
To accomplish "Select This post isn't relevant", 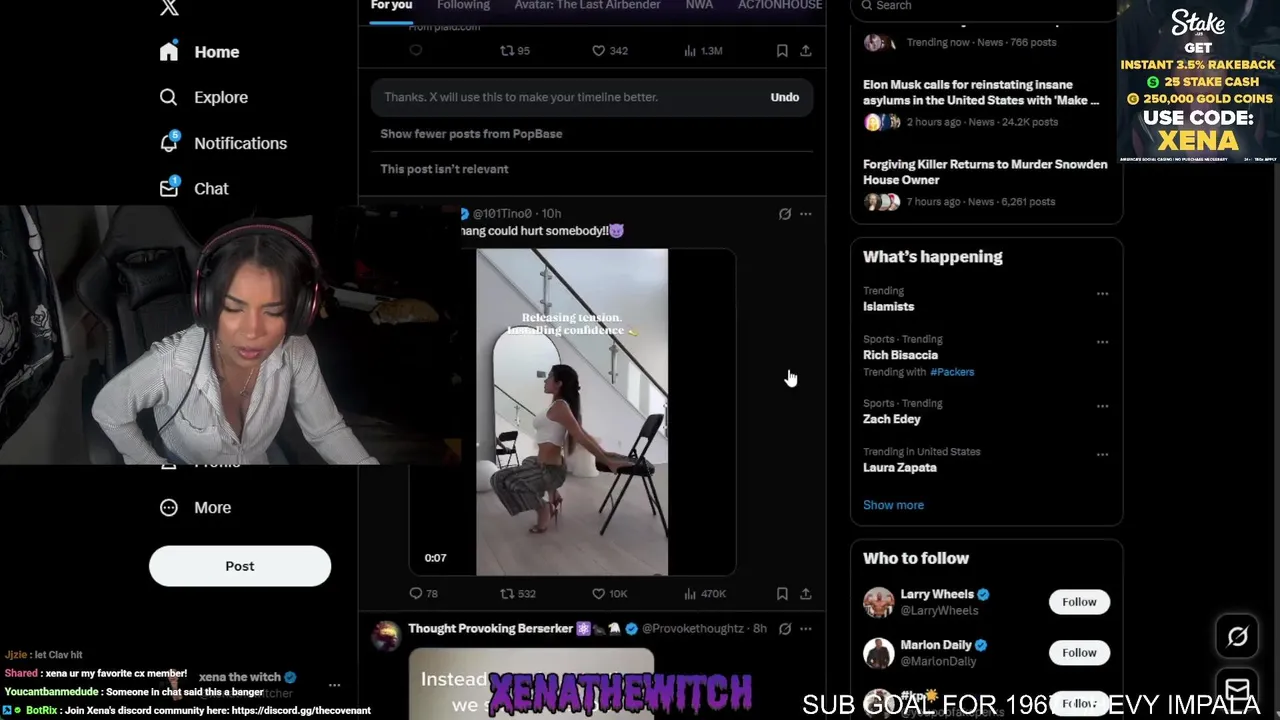I will pyautogui.click(x=444, y=169).
